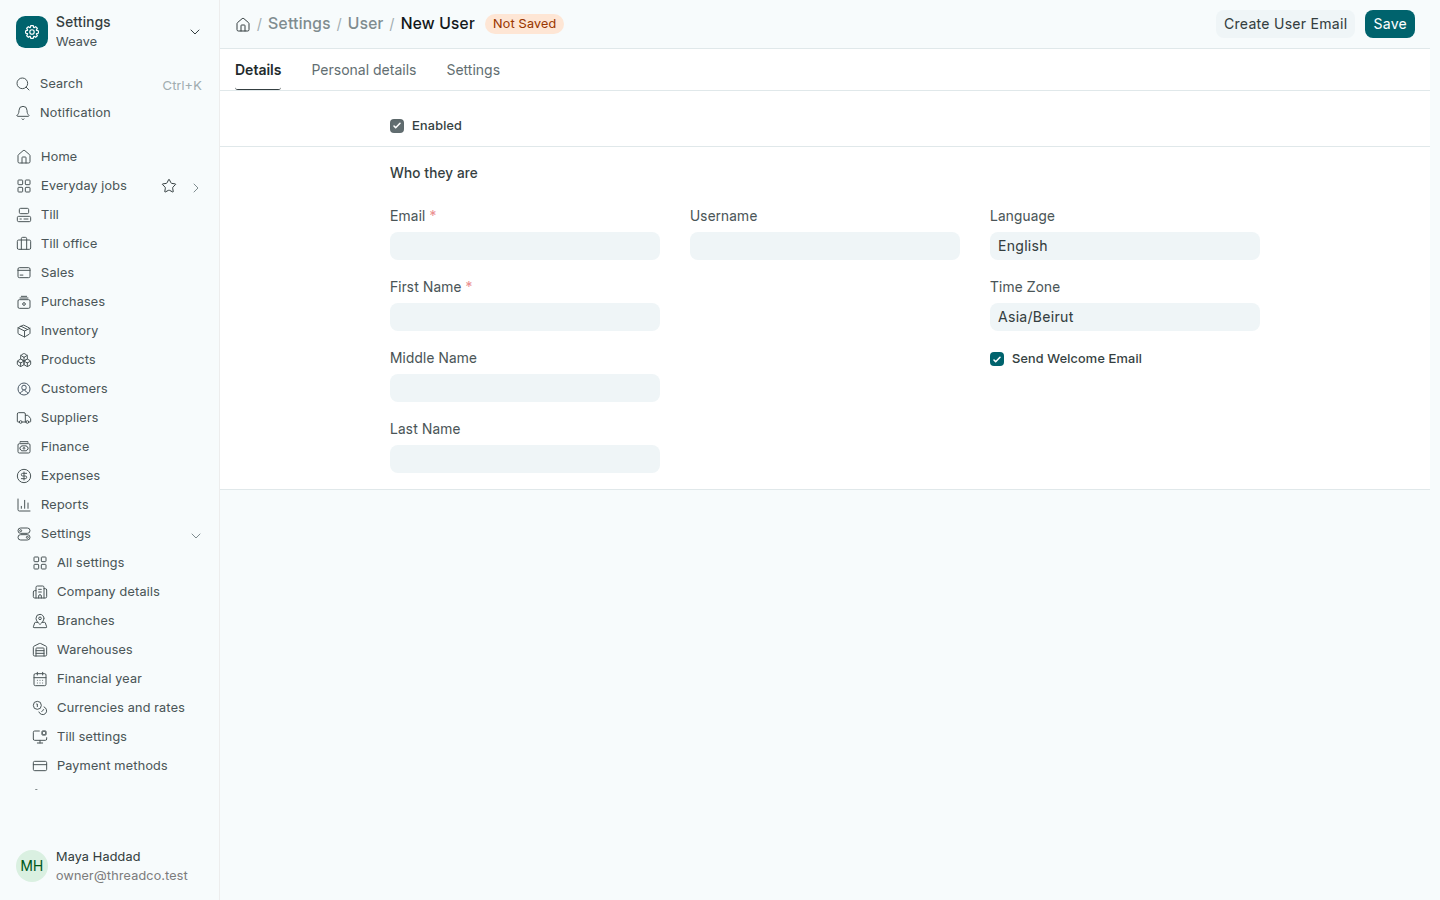
Task: Click the Customers person icon
Action: [x=24, y=389]
